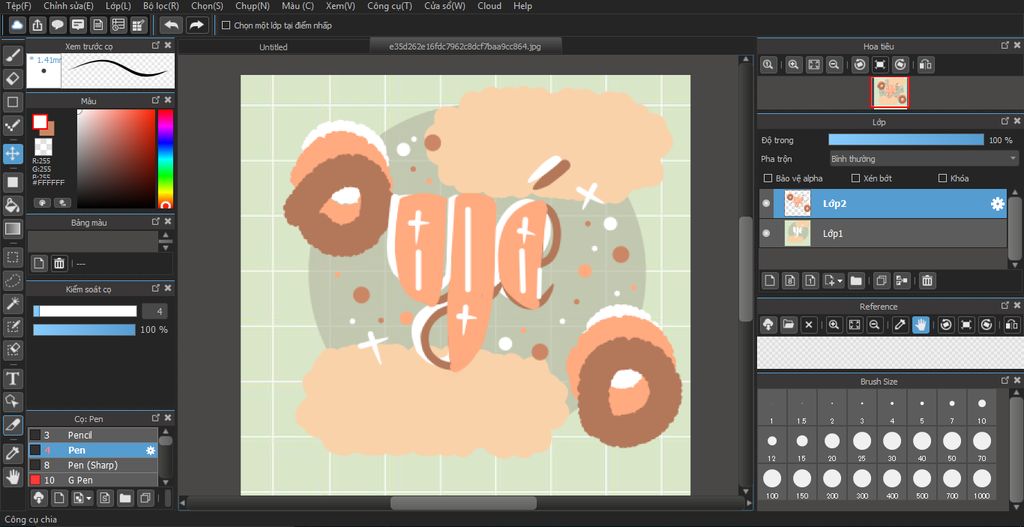The width and height of the screenshot is (1024, 527).
Task: Select the Gradient tool
Action: (13, 229)
